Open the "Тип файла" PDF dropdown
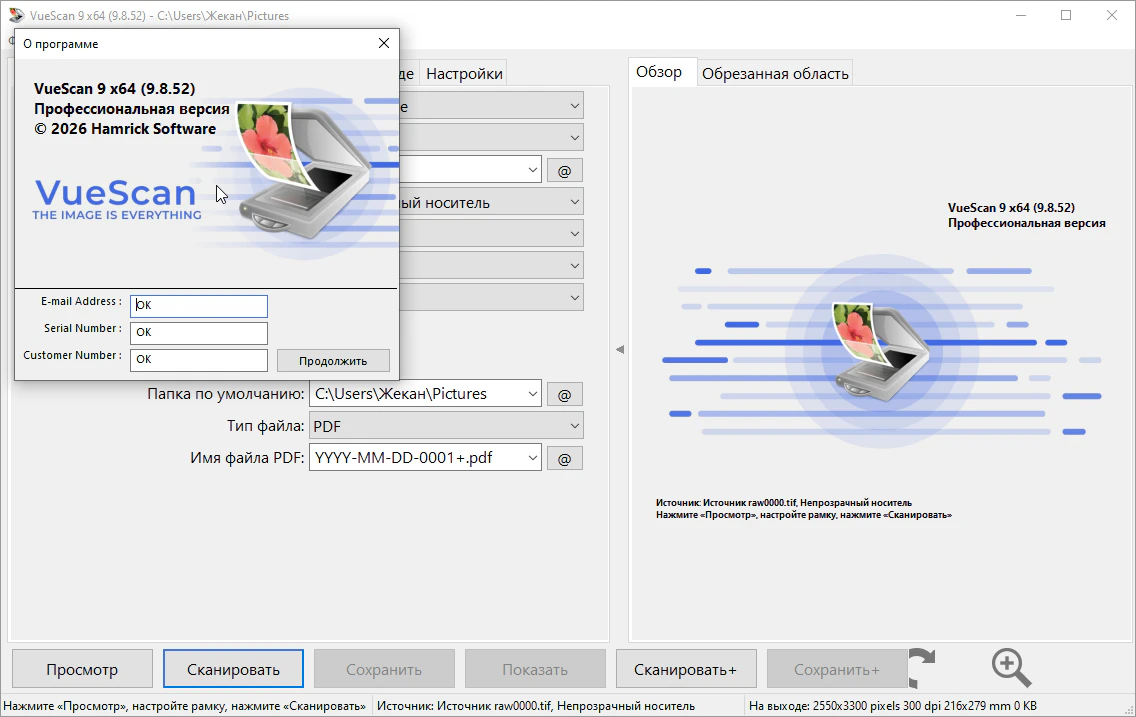Screen dimensions: 1136x717 pyautogui.click(x=574, y=426)
